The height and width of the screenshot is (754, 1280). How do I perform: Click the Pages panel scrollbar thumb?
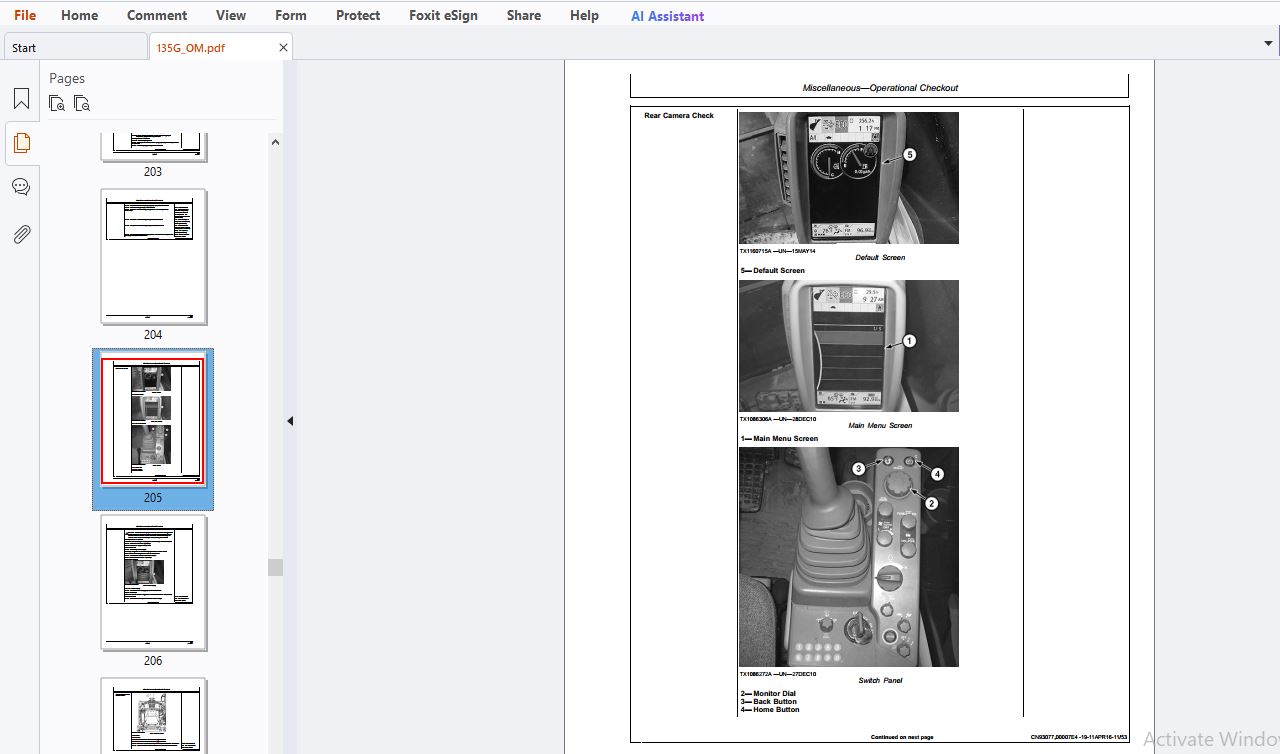pos(275,567)
